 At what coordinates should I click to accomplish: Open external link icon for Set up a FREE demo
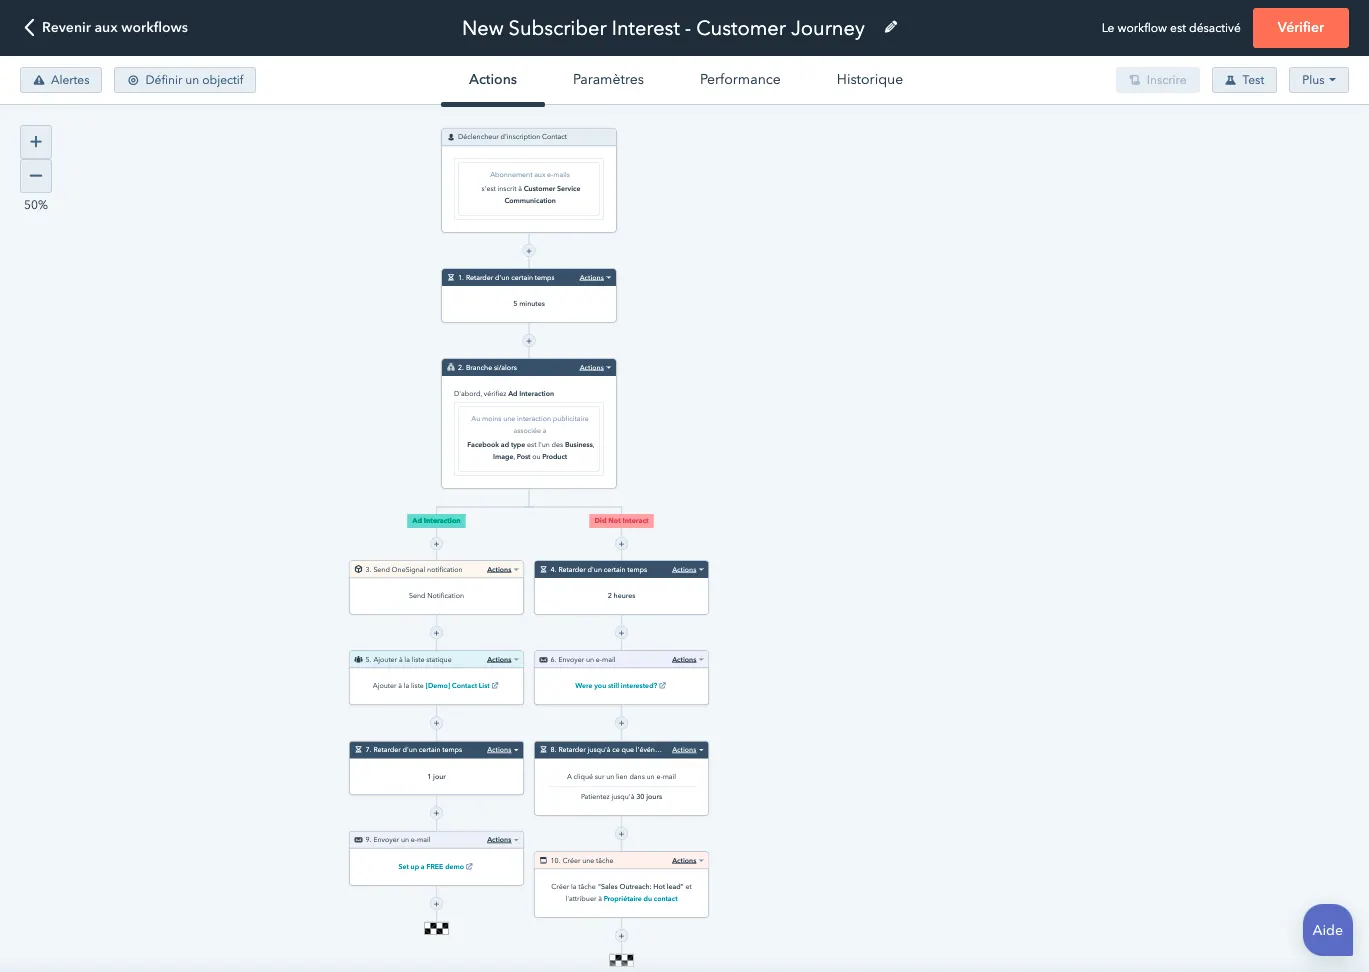pos(470,867)
